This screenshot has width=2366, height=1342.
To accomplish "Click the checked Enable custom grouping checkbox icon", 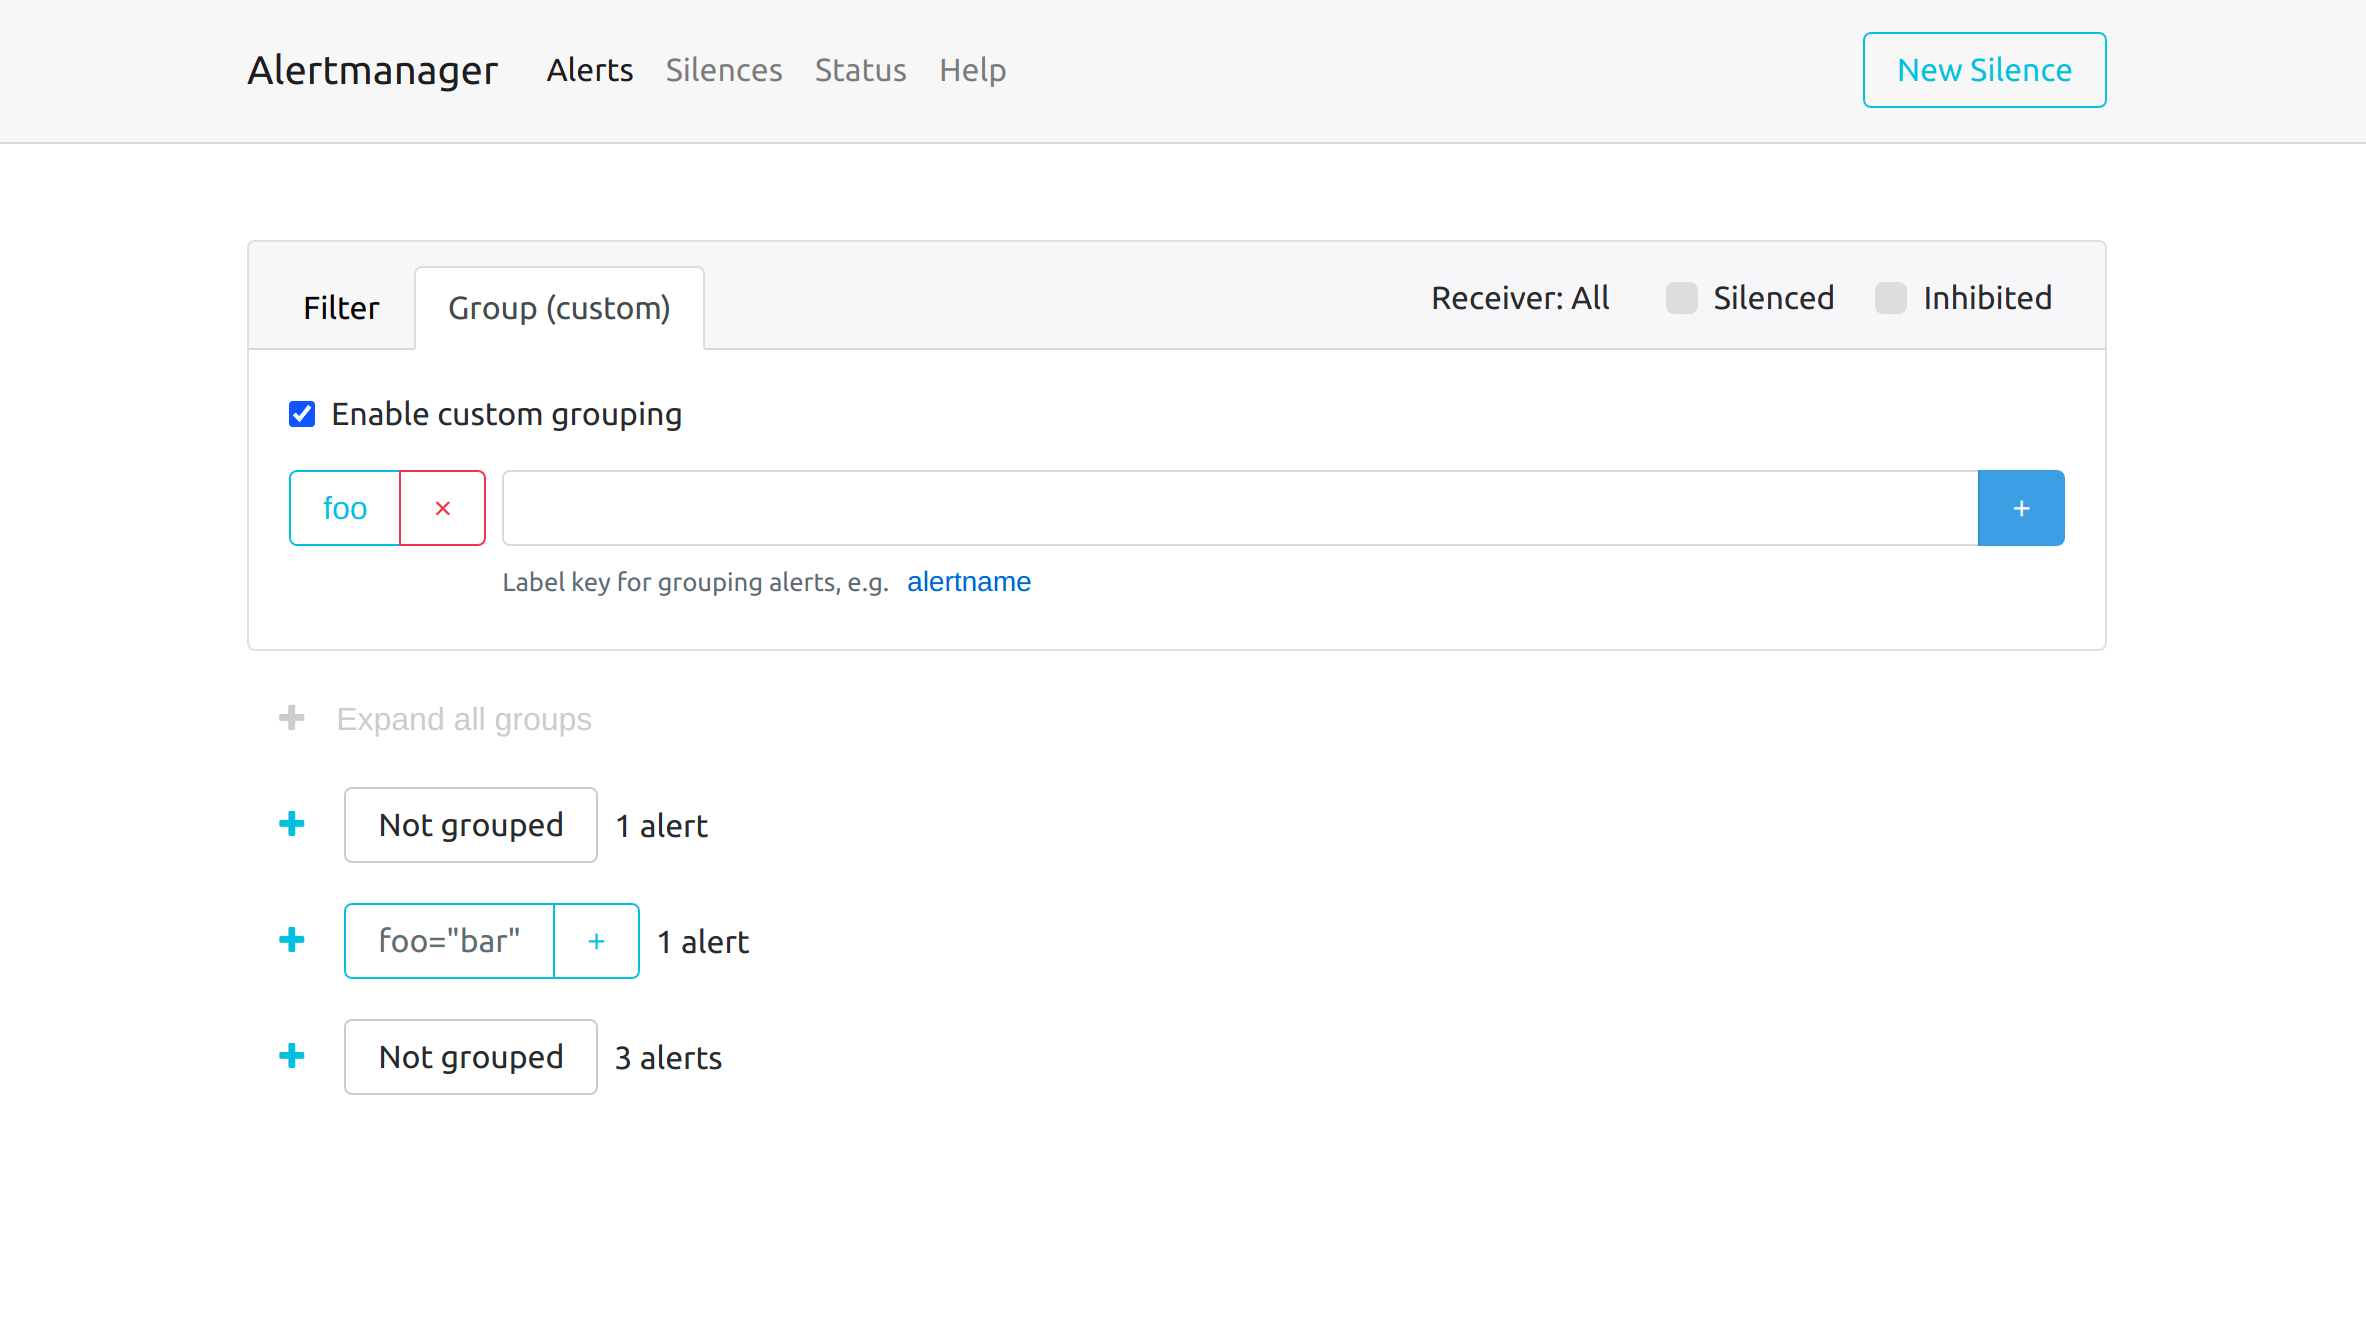I will point(301,413).
